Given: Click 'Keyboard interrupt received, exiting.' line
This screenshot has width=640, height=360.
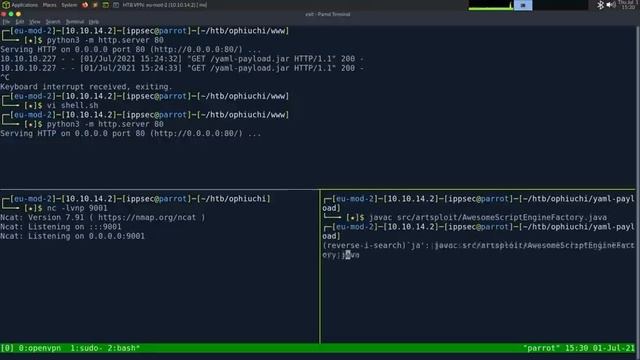Looking at the screenshot, I should coord(86,87).
